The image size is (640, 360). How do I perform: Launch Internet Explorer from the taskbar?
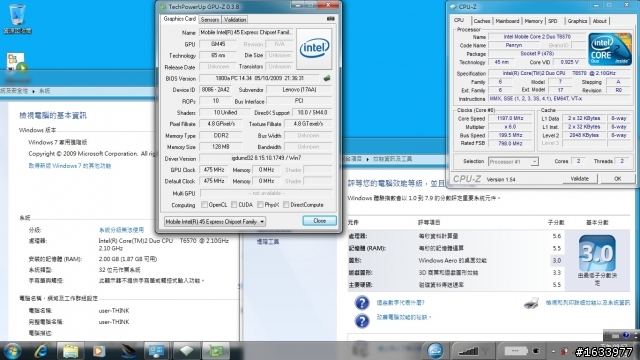[41, 351]
